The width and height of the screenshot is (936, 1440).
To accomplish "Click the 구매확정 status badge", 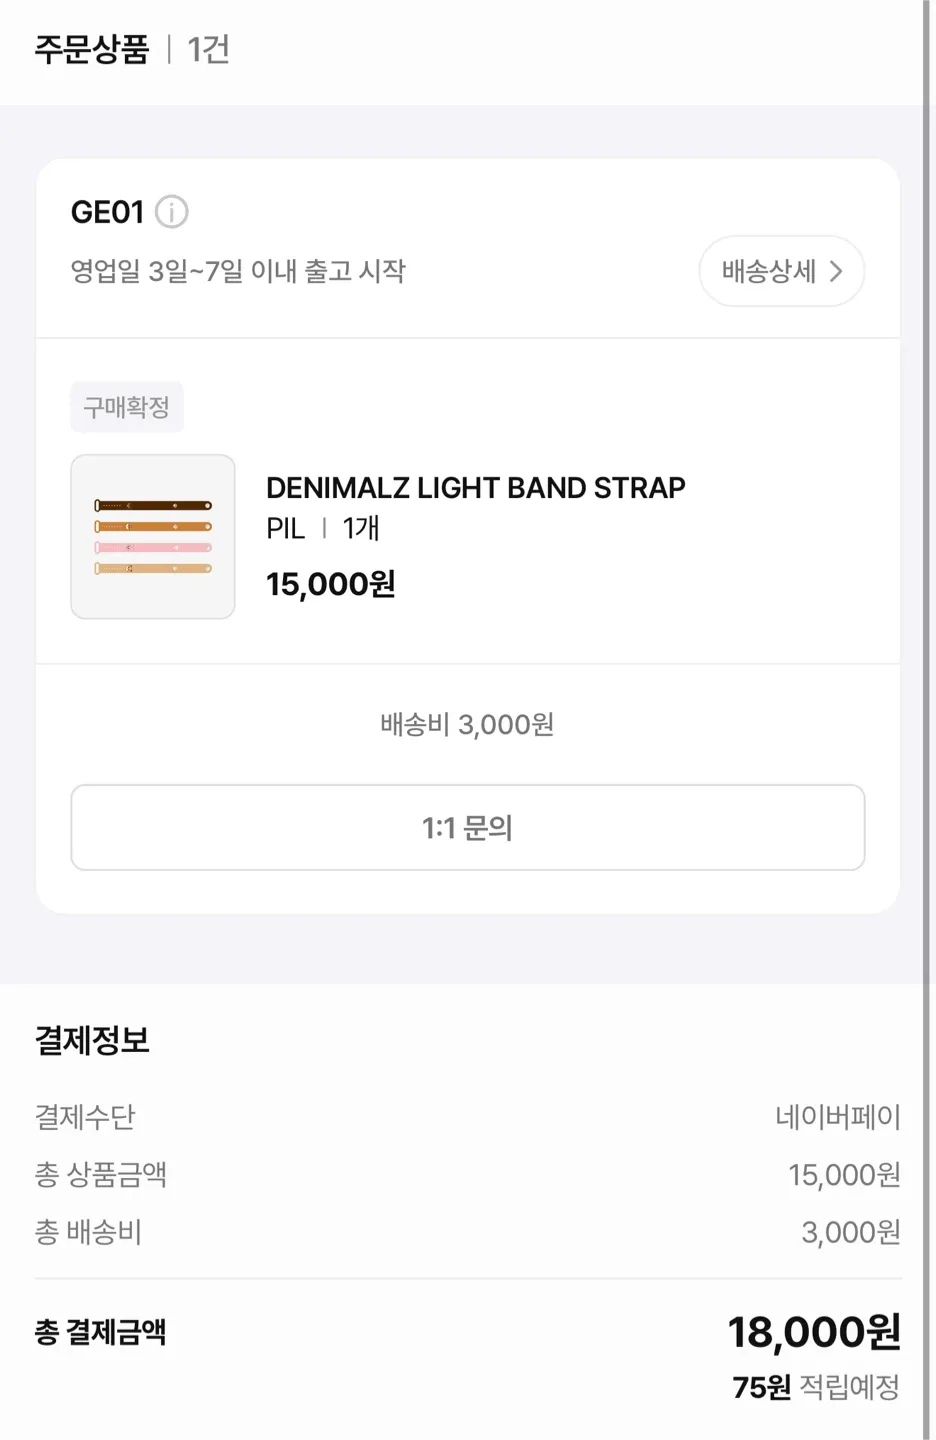I will [127, 407].
